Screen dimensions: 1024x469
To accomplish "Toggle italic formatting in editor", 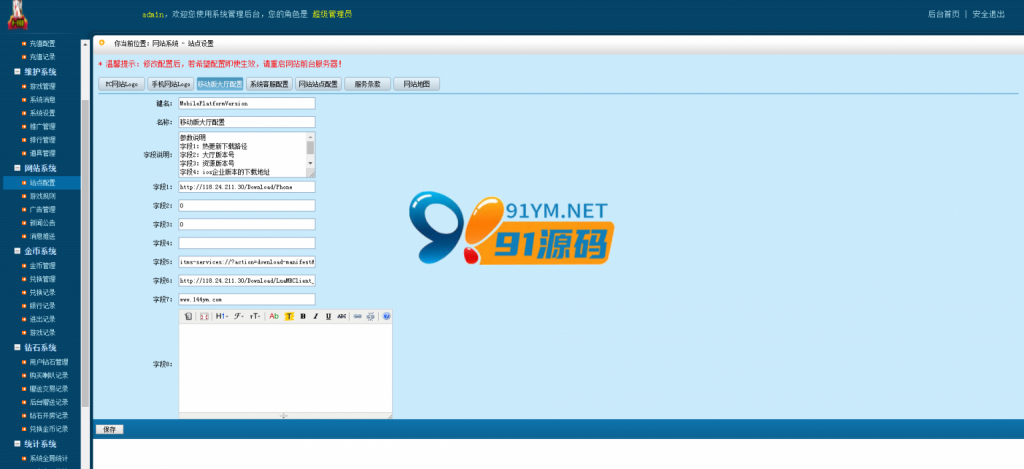I will point(315,316).
